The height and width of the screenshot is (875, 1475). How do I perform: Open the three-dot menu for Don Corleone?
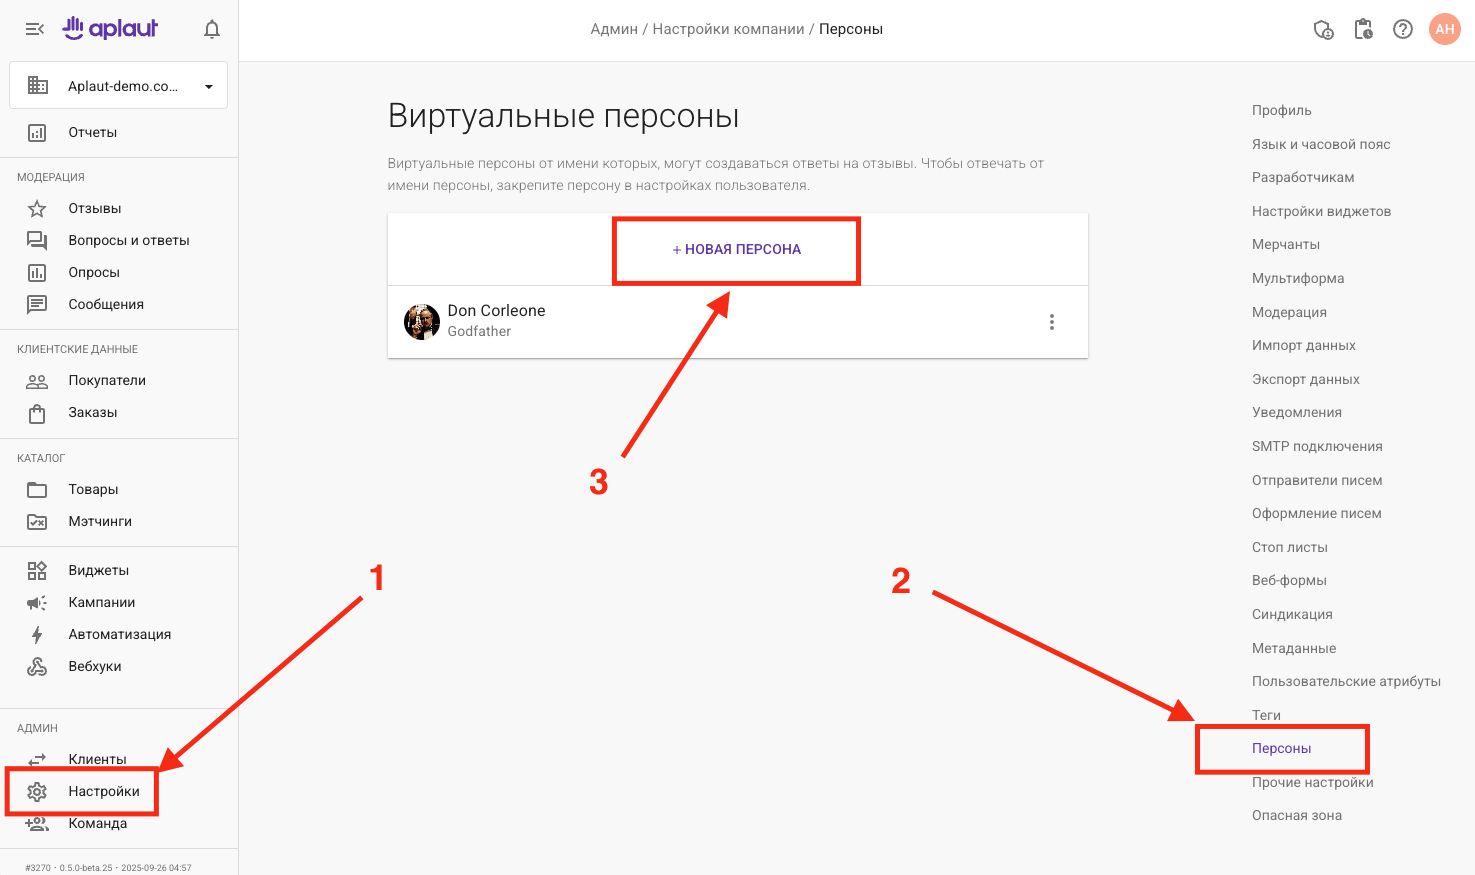[x=1051, y=322]
